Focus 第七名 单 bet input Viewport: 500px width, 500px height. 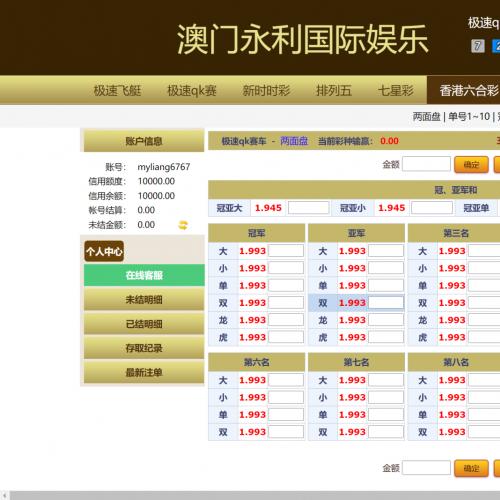(x=386, y=415)
